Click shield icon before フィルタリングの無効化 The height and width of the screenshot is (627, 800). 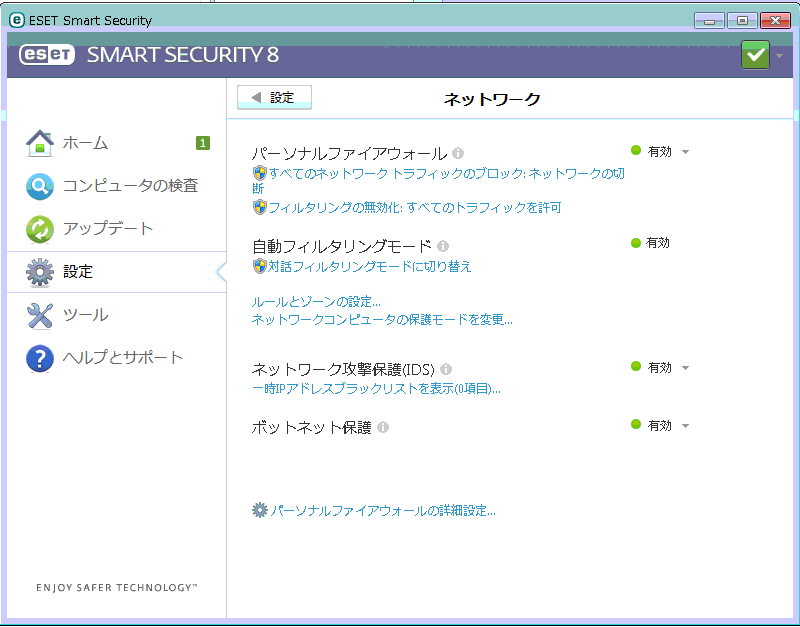point(260,207)
